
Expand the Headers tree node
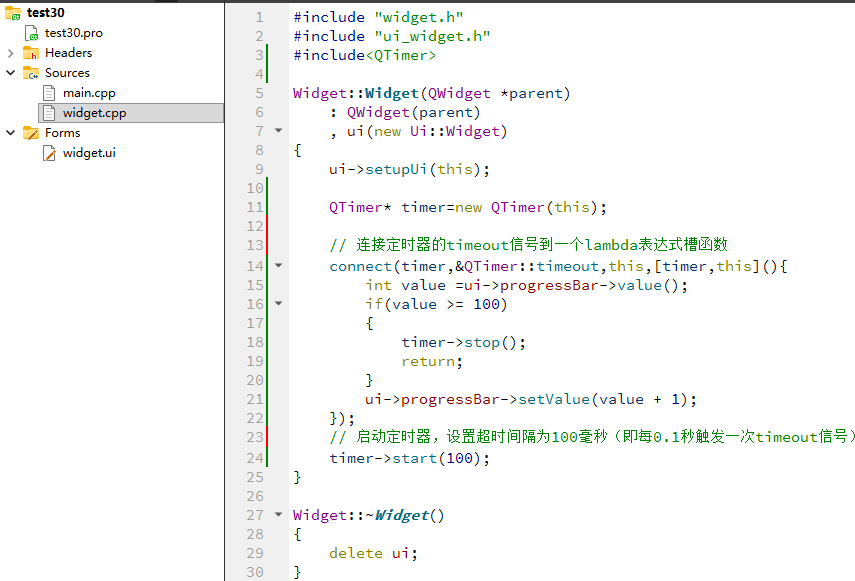pos(10,53)
